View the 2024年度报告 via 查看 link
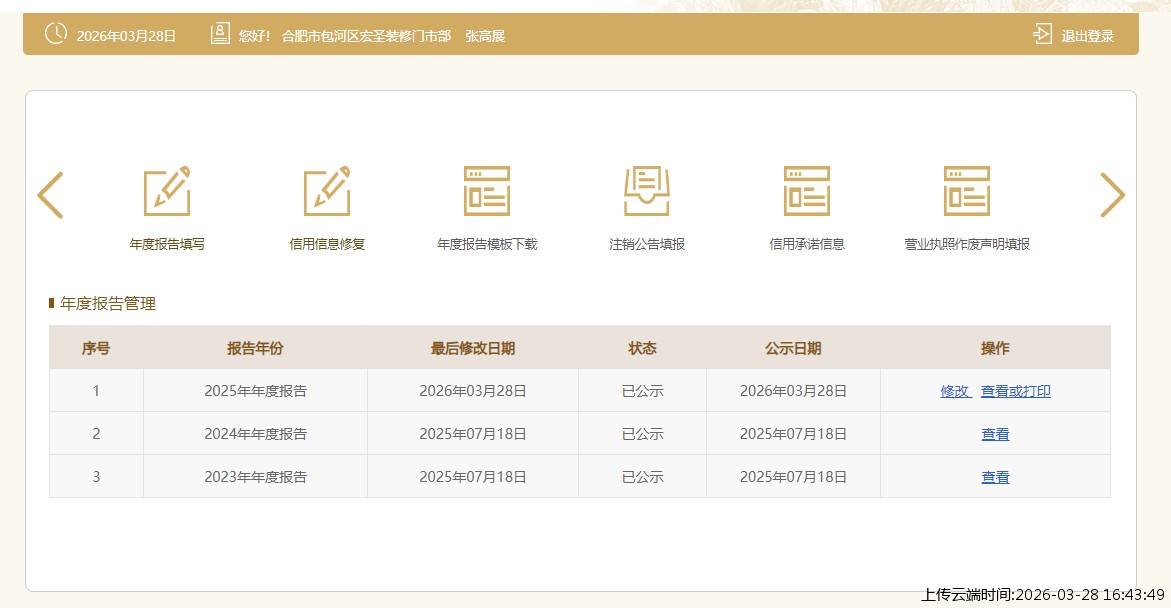The image size is (1171, 608). point(995,434)
